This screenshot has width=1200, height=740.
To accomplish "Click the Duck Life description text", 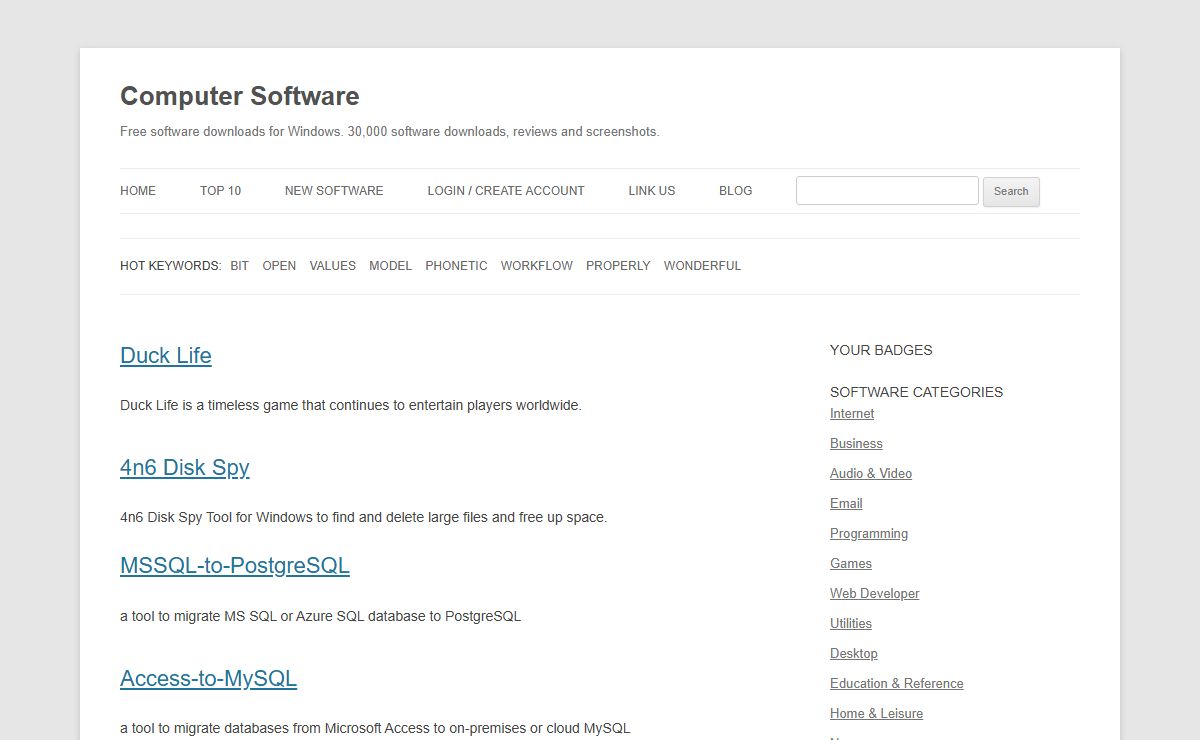I will coord(351,406).
